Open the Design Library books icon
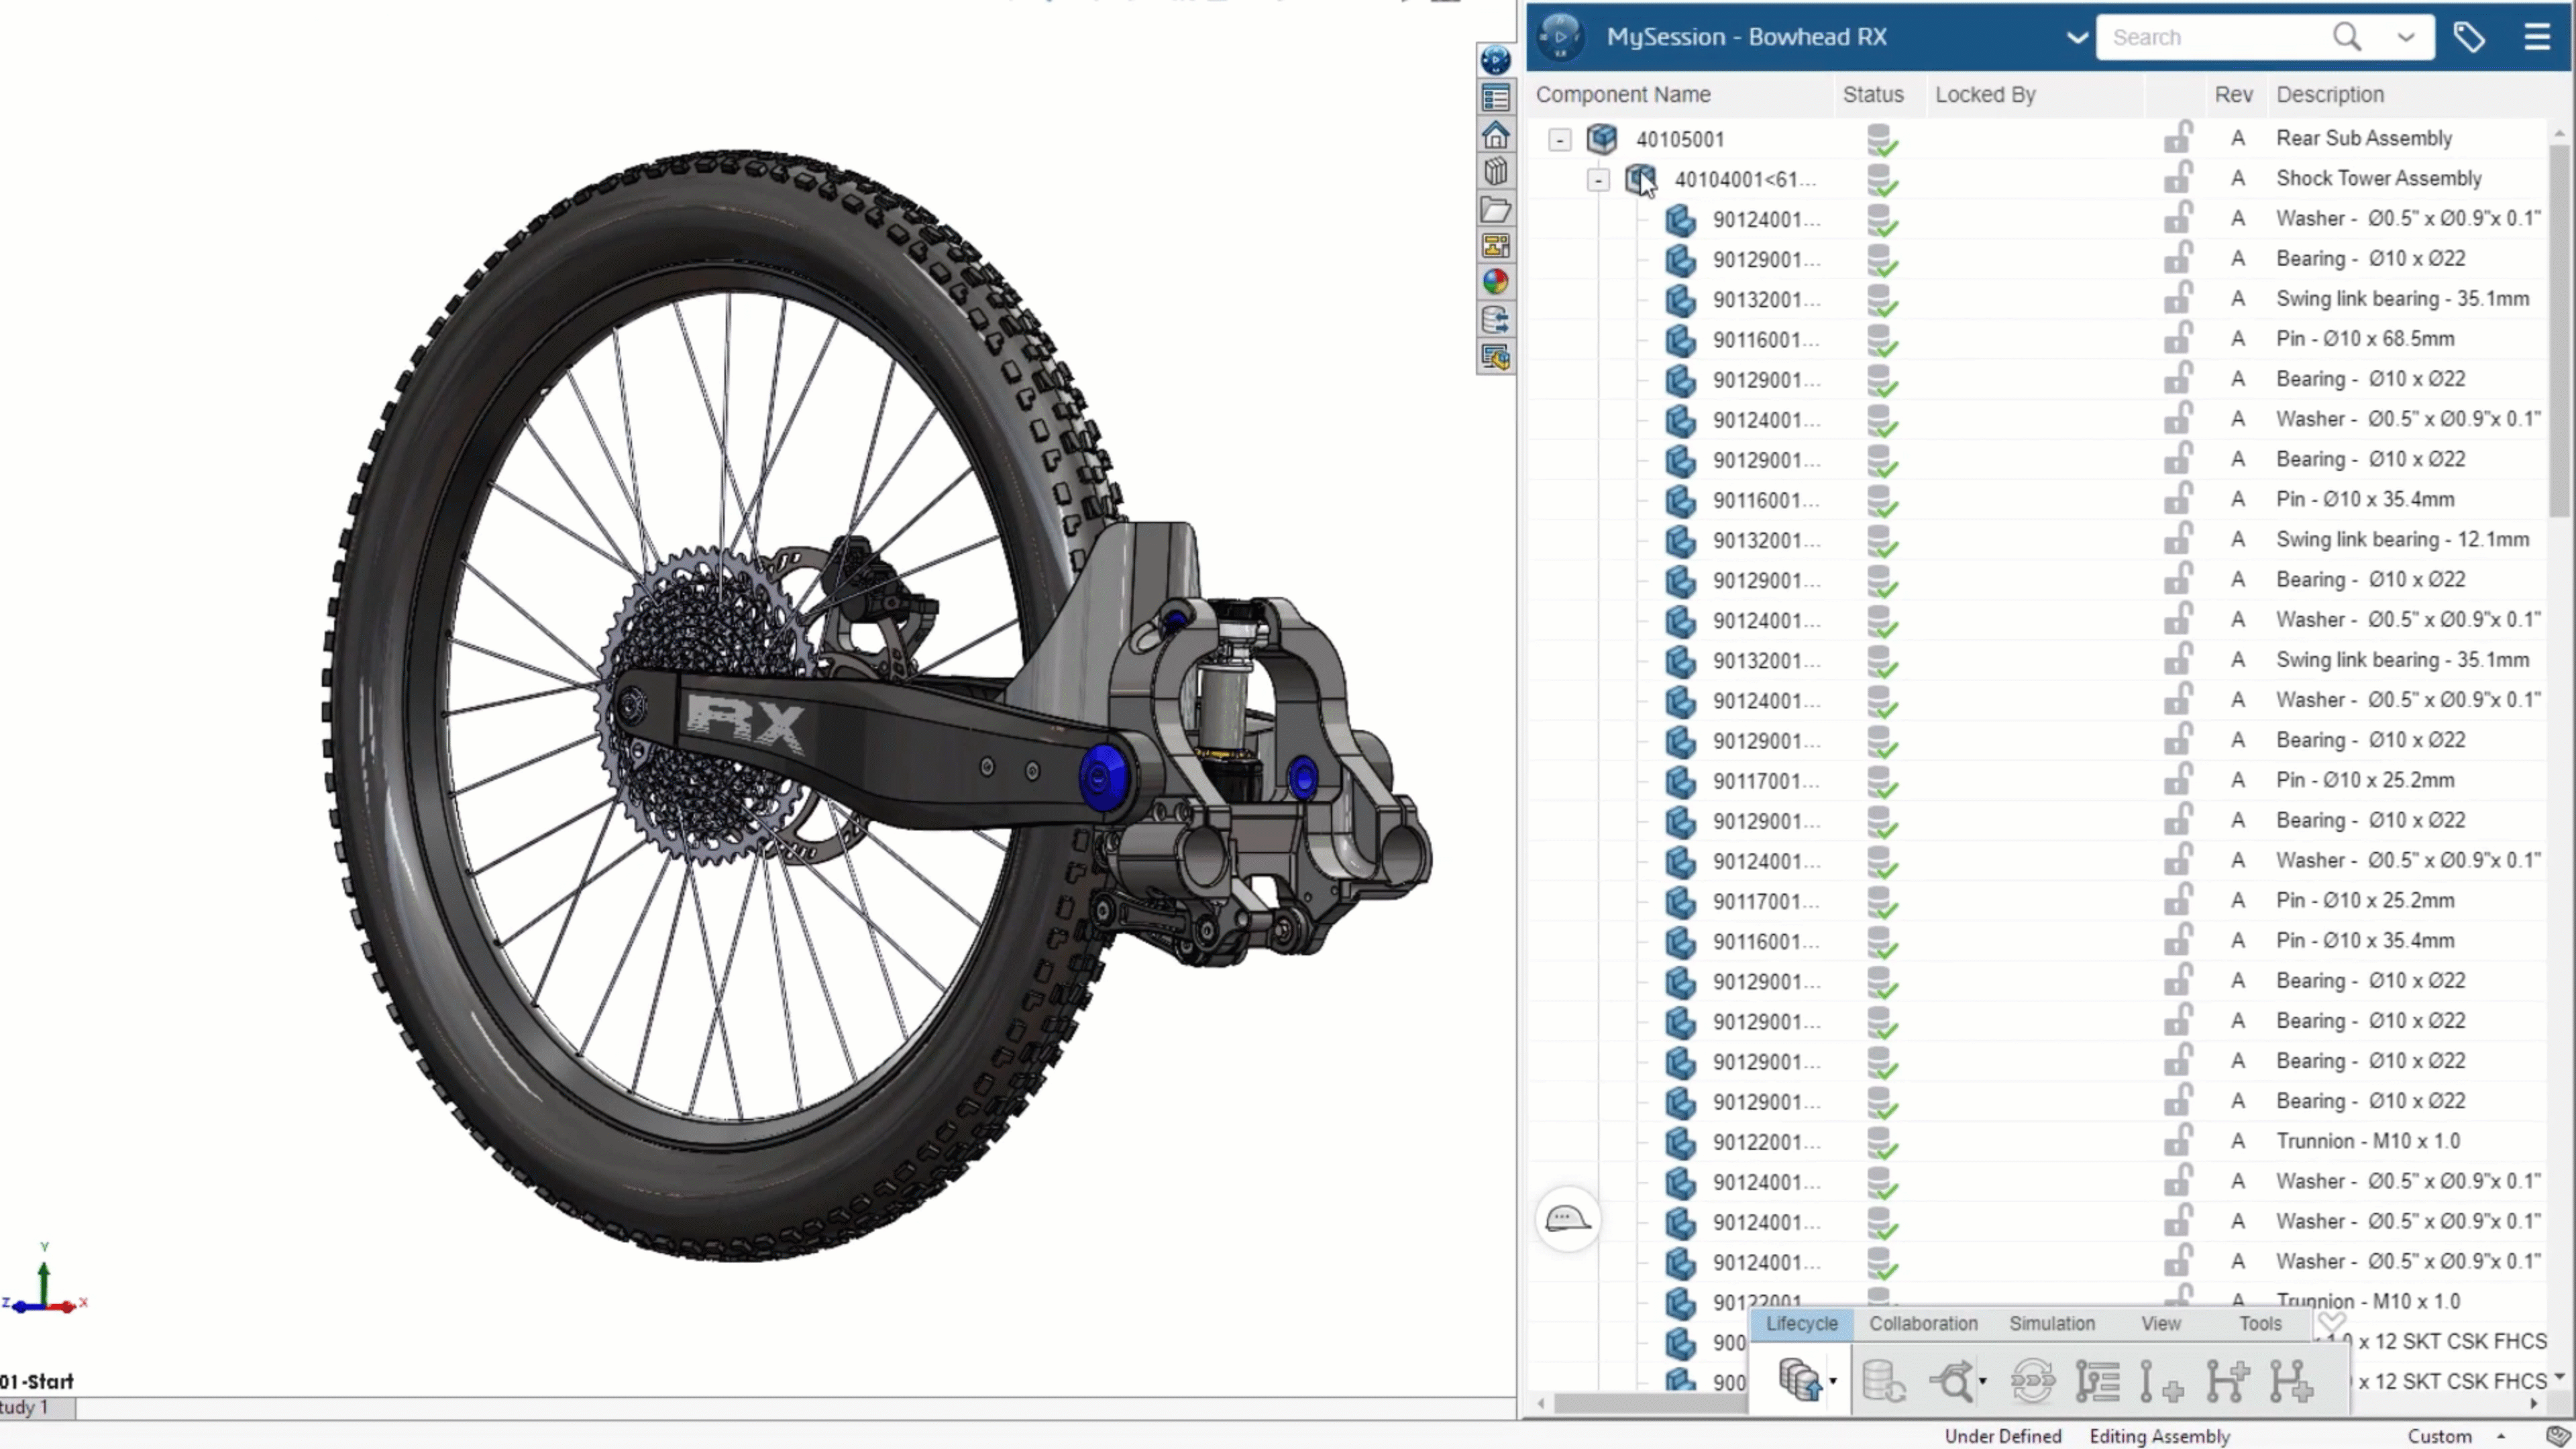Viewport: 2576px width, 1449px height. point(1495,171)
